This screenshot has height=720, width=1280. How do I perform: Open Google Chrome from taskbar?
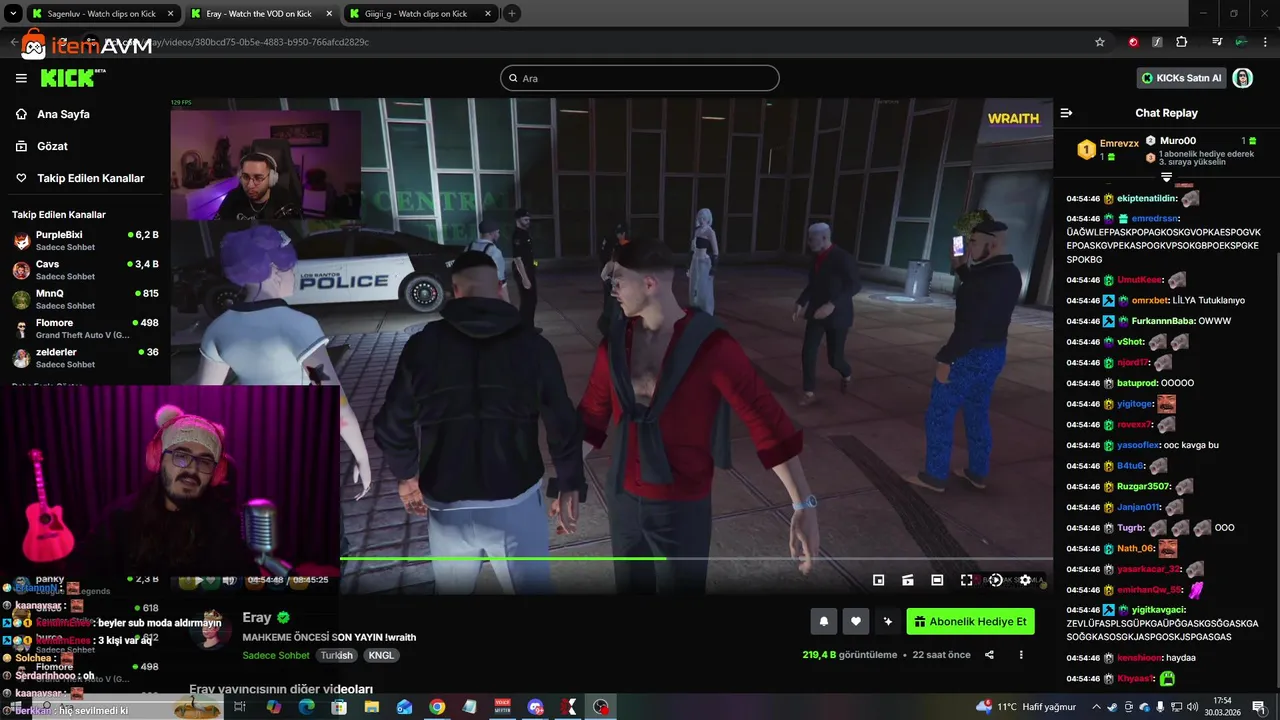tap(437, 707)
